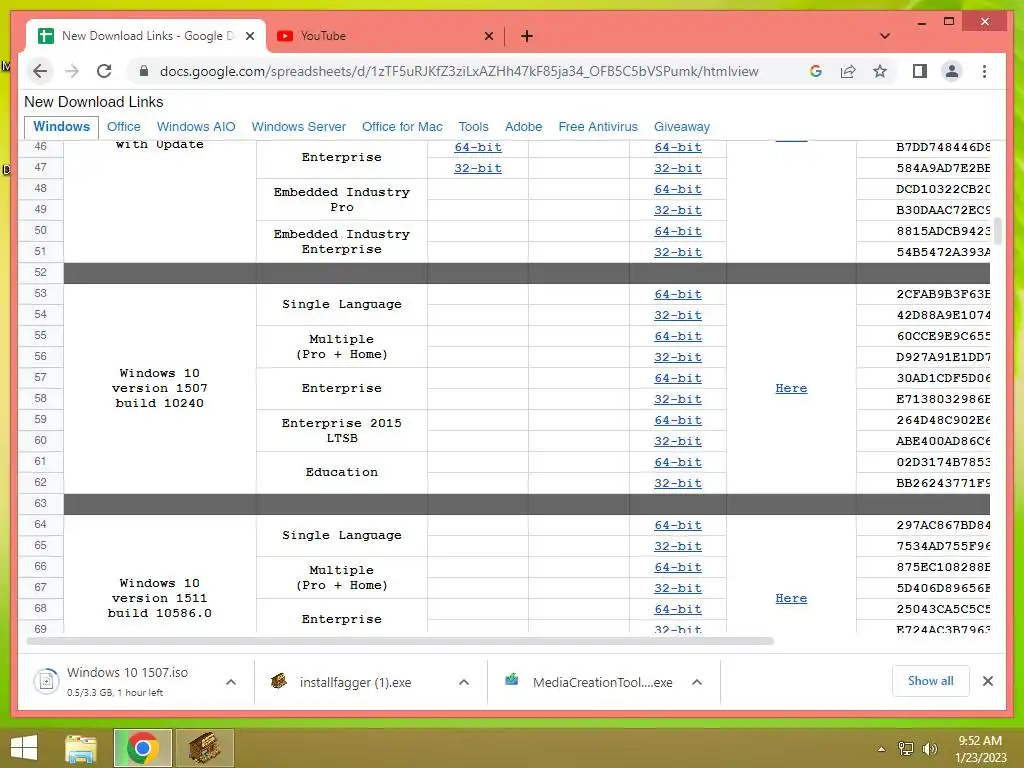Close the New Download Links tab
The image size is (1024, 768).
pyautogui.click(x=250, y=37)
